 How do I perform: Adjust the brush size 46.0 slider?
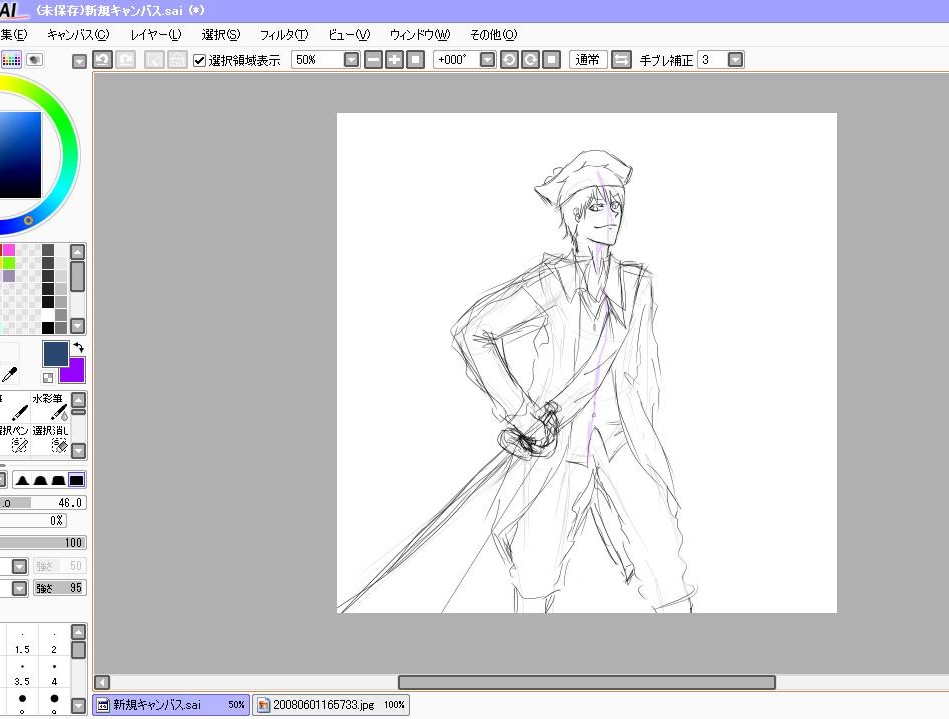[x=42, y=503]
